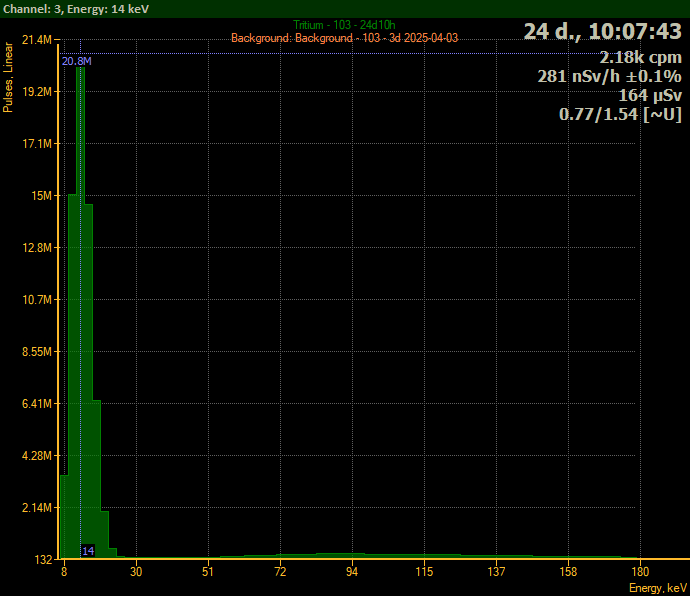
Task: Click the Tritium spectrum legend label
Action: click(344, 25)
